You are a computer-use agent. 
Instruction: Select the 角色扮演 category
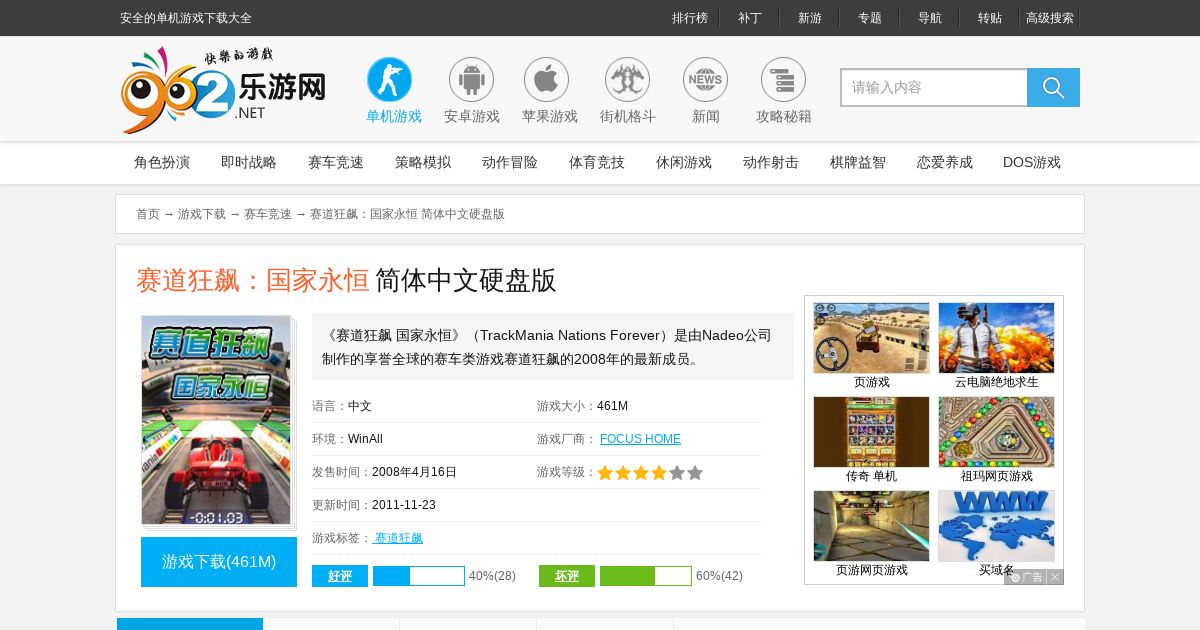pyautogui.click(x=162, y=162)
